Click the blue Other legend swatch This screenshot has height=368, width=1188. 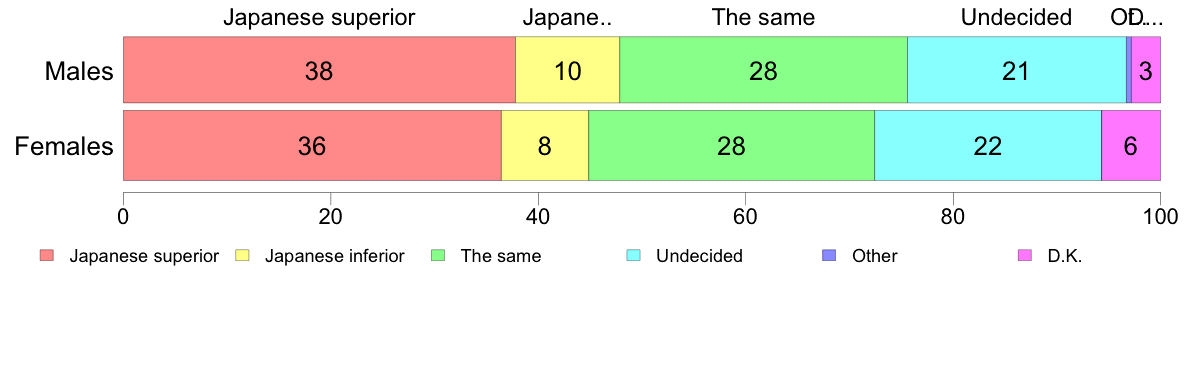(830, 256)
